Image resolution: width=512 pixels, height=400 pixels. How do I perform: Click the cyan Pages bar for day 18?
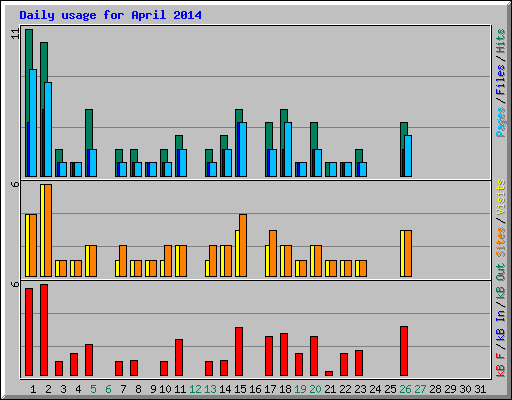click(x=288, y=149)
